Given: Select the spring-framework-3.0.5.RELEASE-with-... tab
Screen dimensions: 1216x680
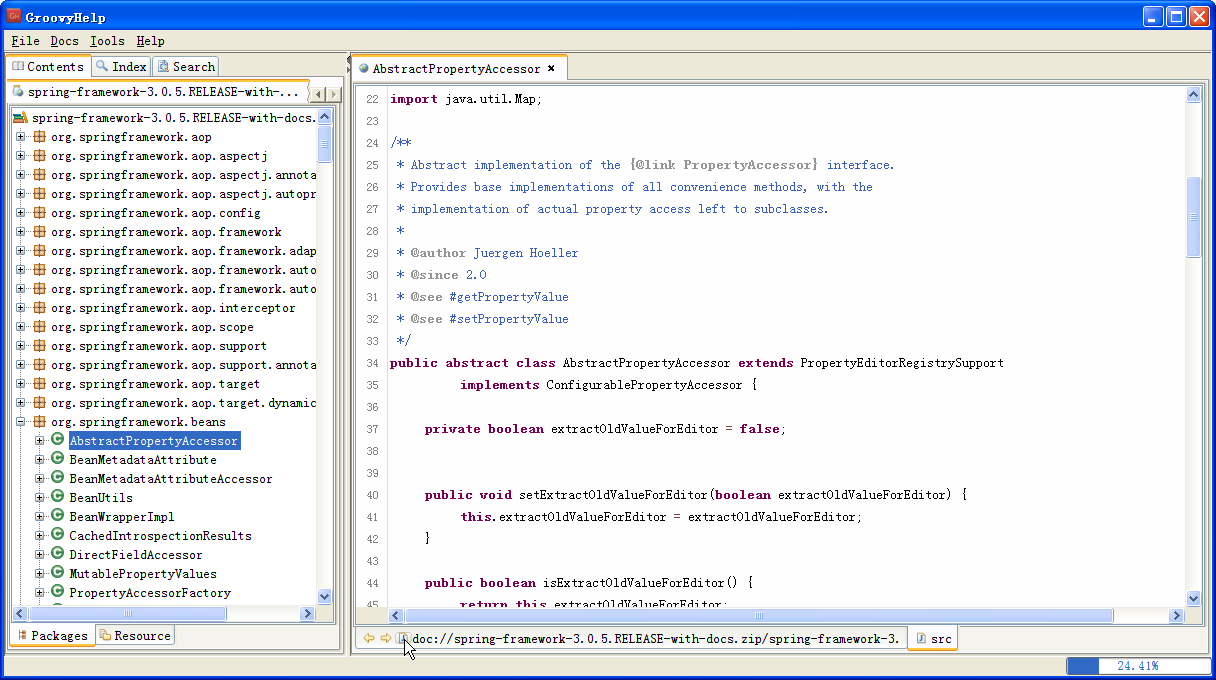Looking at the screenshot, I should point(157,92).
